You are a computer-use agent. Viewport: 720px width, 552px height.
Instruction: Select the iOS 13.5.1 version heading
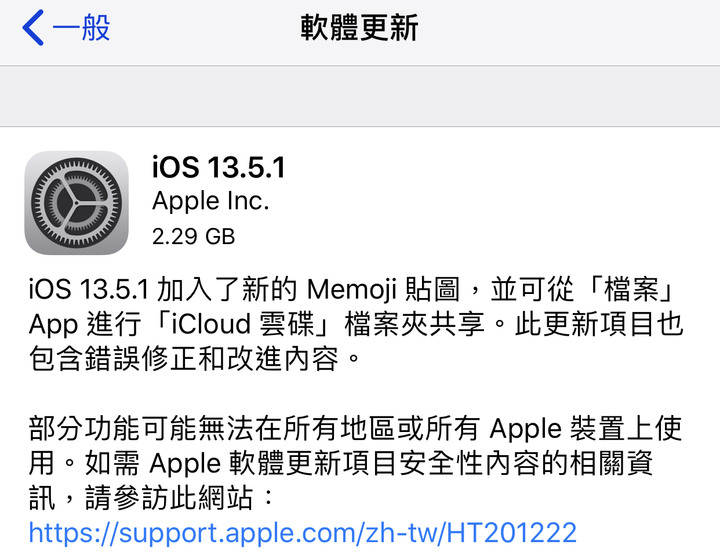219,167
